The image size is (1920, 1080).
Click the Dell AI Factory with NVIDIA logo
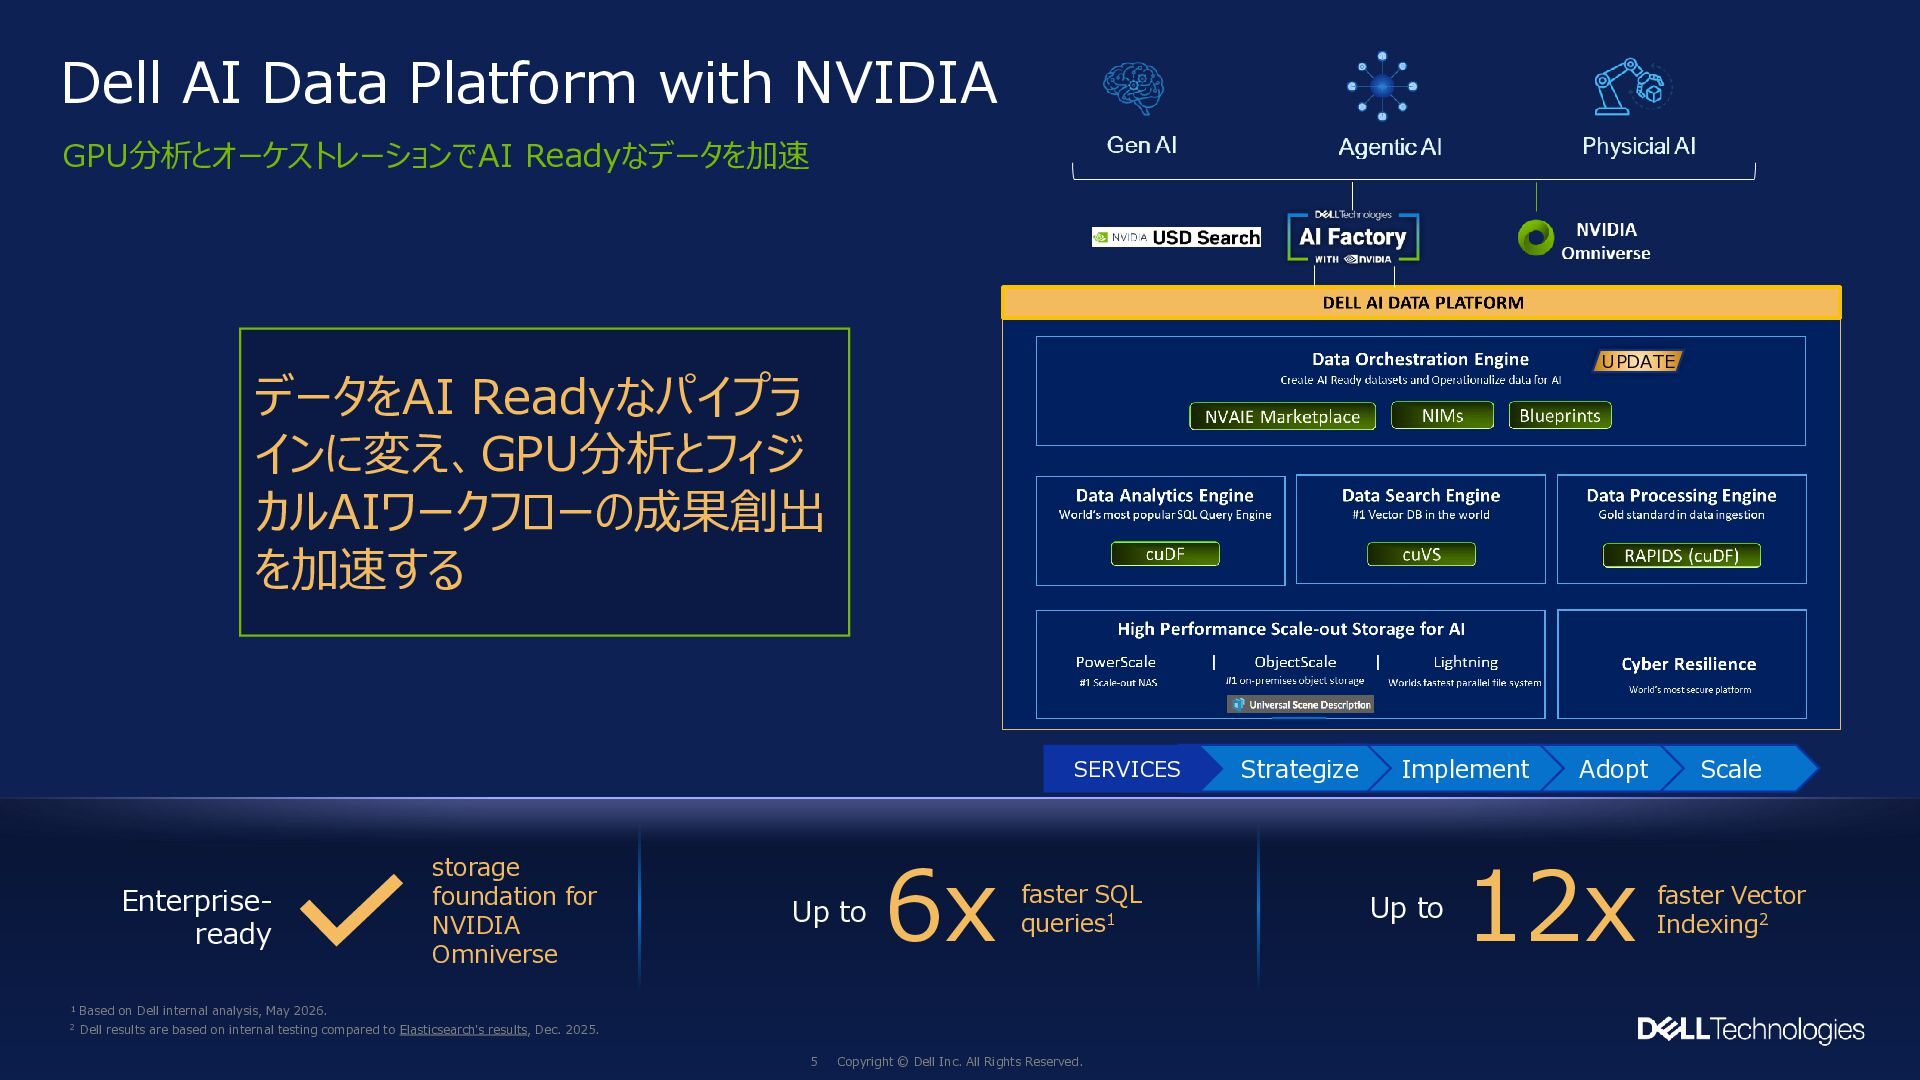pyautogui.click(x=1353, y=237)
